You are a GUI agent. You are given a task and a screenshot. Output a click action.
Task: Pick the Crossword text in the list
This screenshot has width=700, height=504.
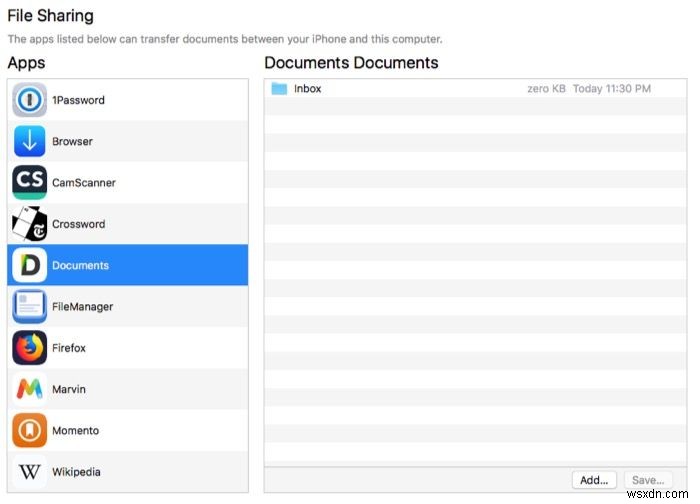79,224
